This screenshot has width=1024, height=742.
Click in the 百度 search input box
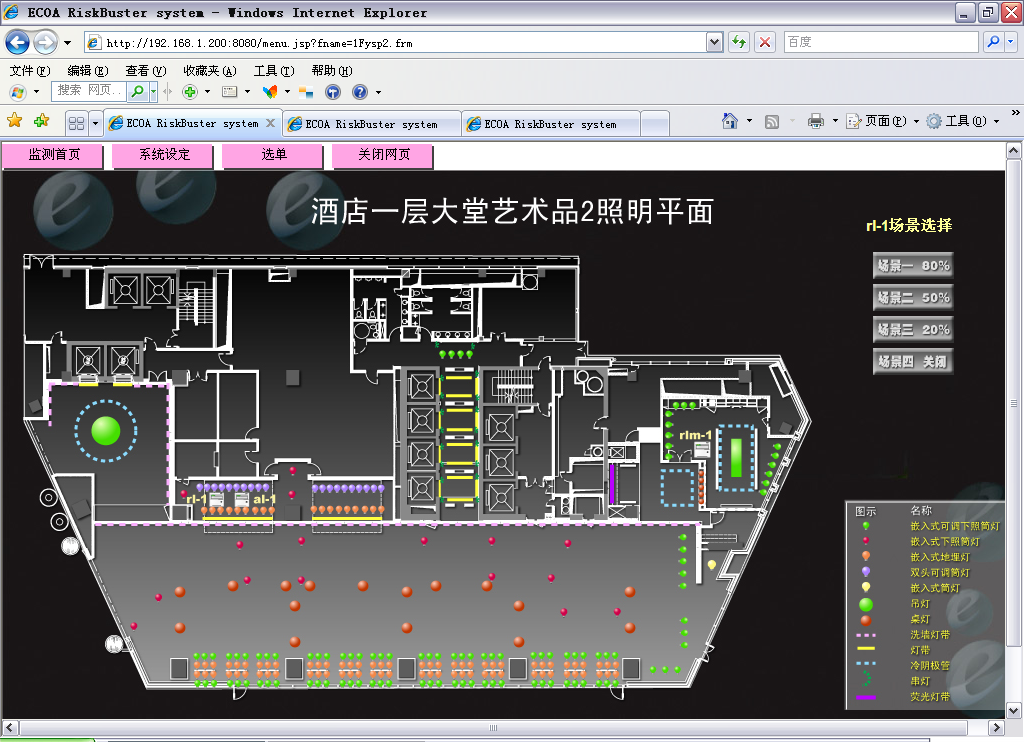click(879, 42)
